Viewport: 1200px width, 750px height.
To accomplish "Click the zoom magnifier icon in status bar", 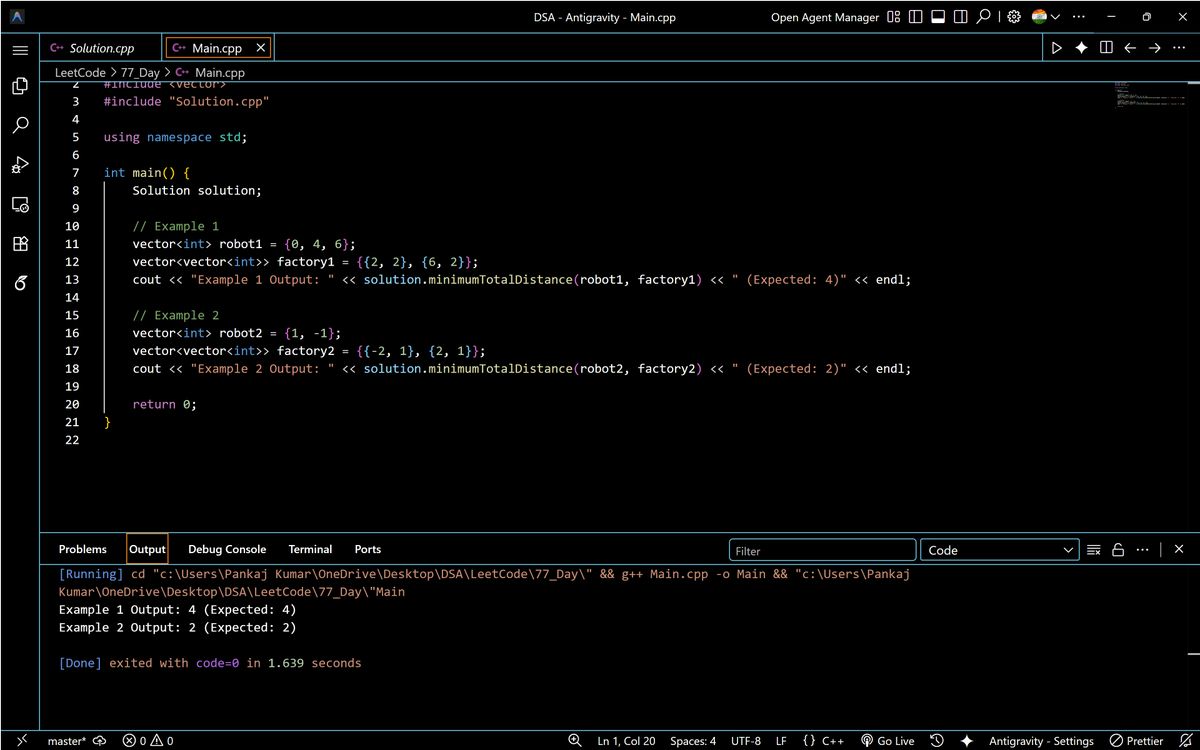I will (x=575, y=741).
